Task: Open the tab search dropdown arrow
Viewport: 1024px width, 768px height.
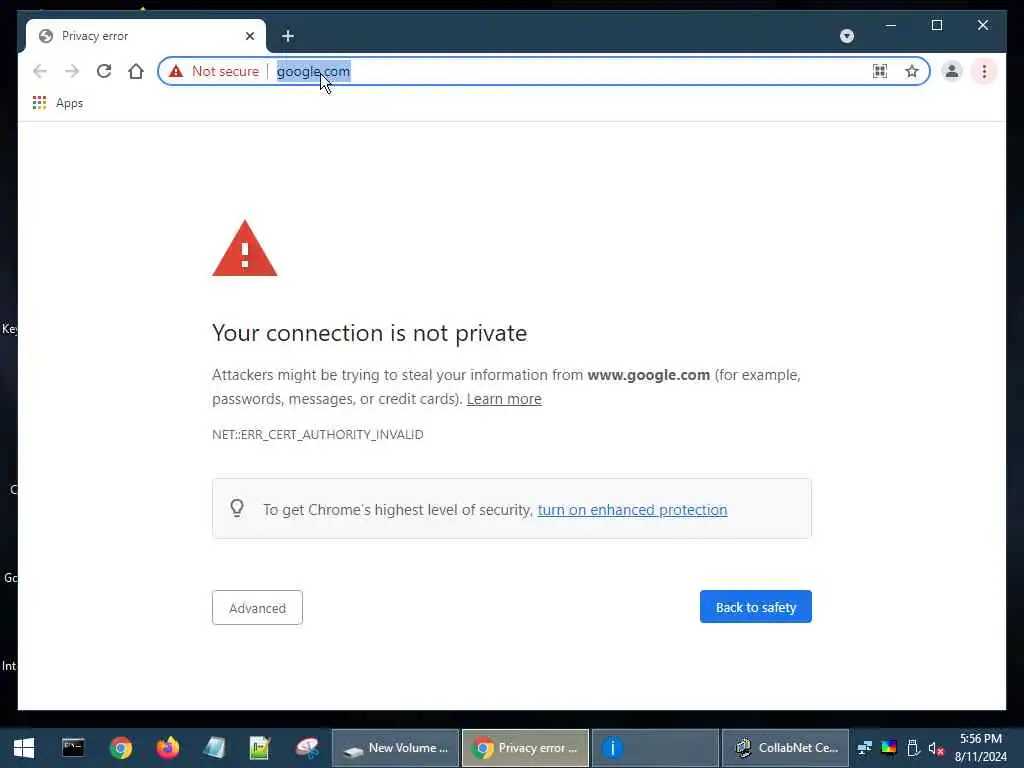Action: pos(846,36)
